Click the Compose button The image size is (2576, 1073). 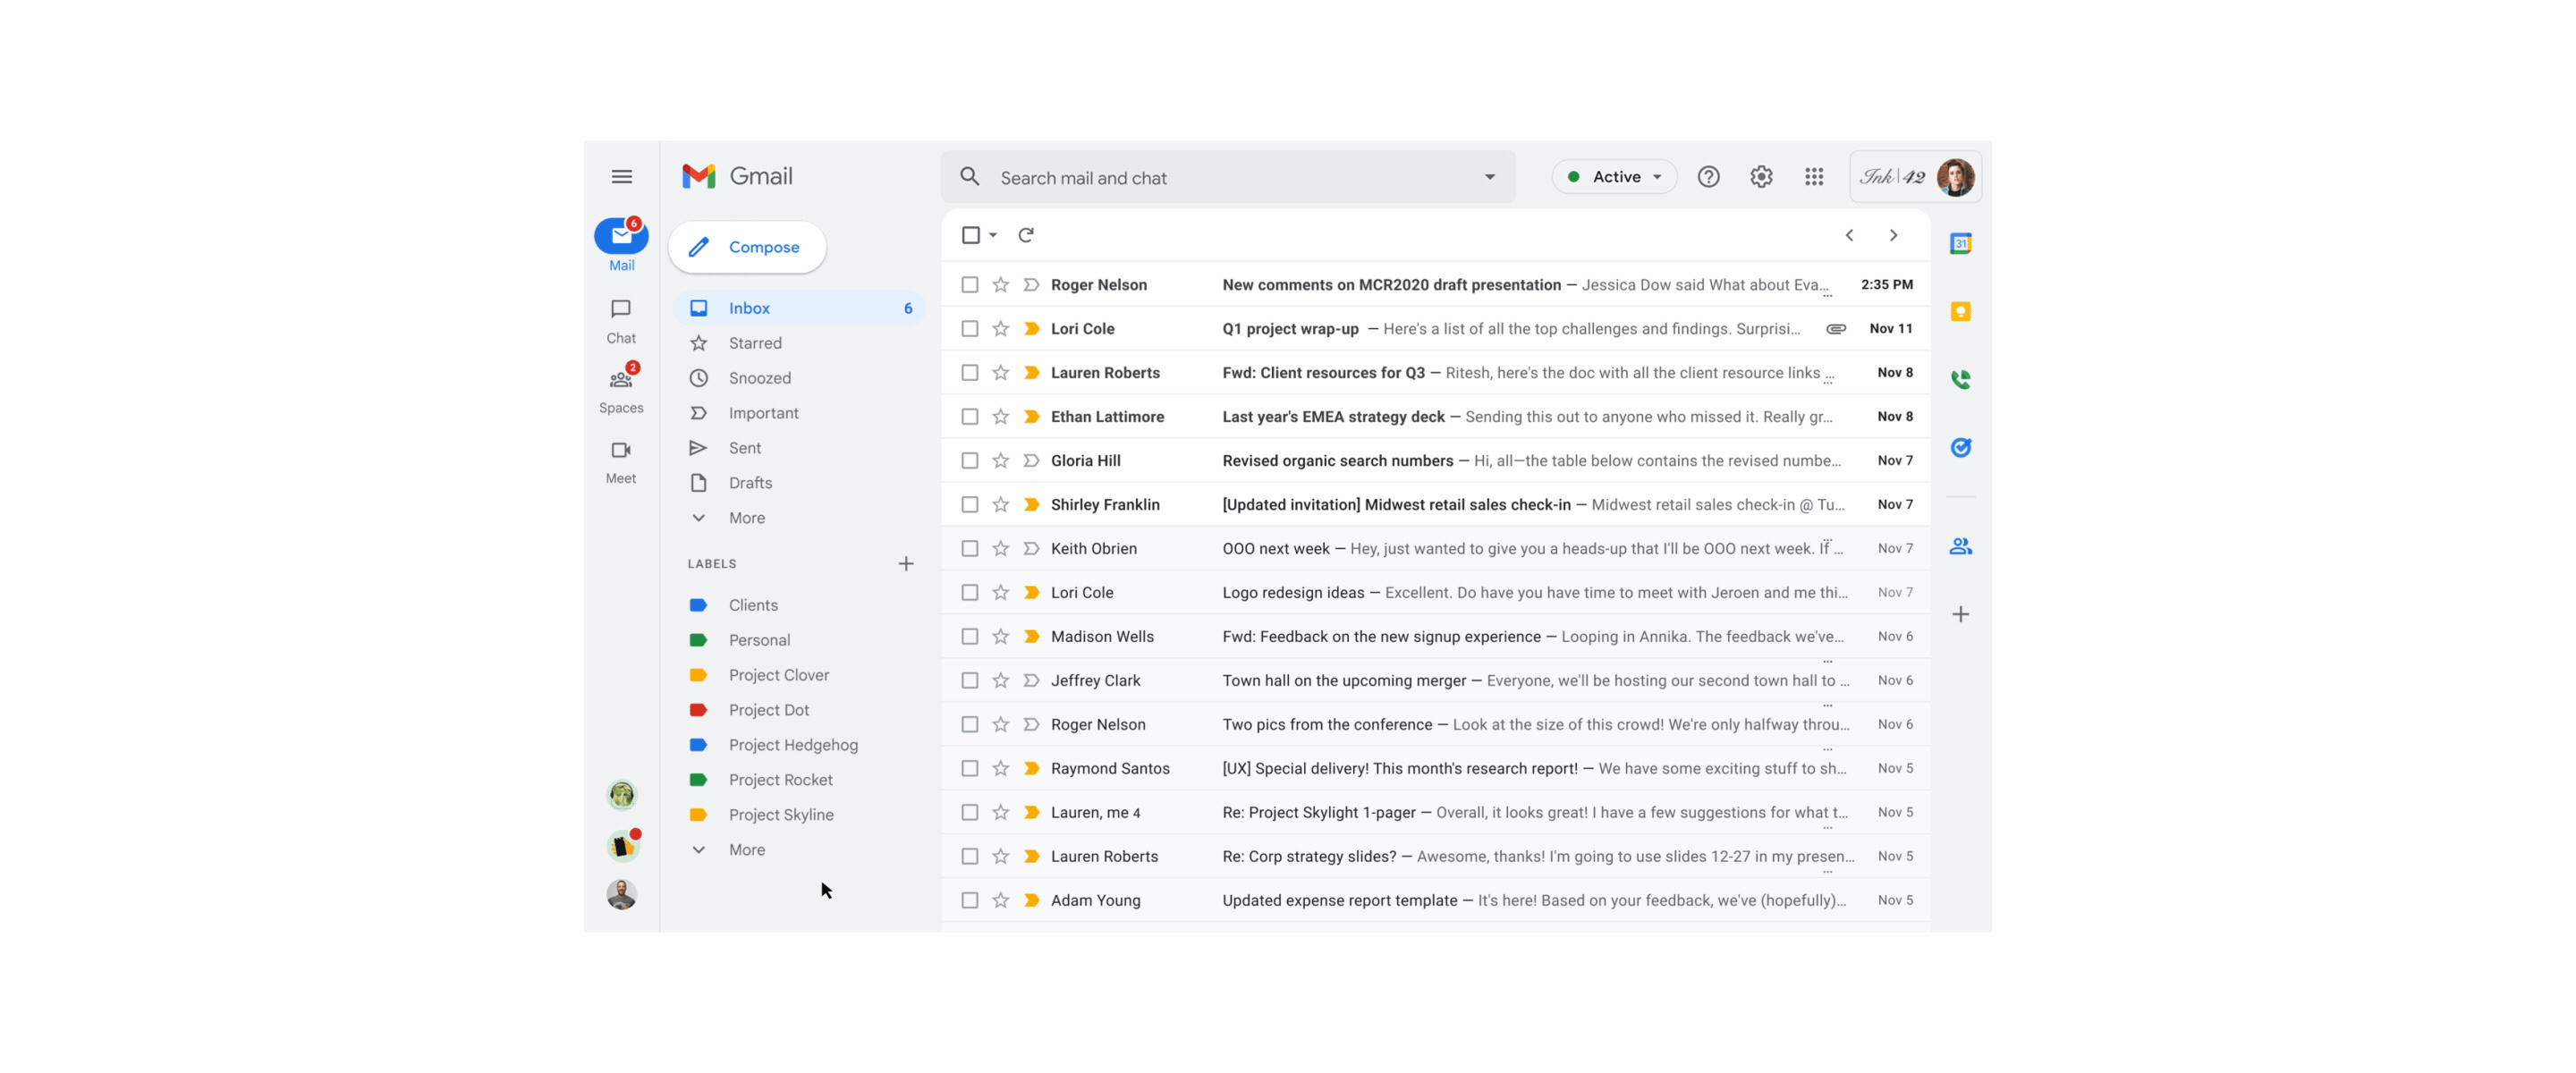750,247
